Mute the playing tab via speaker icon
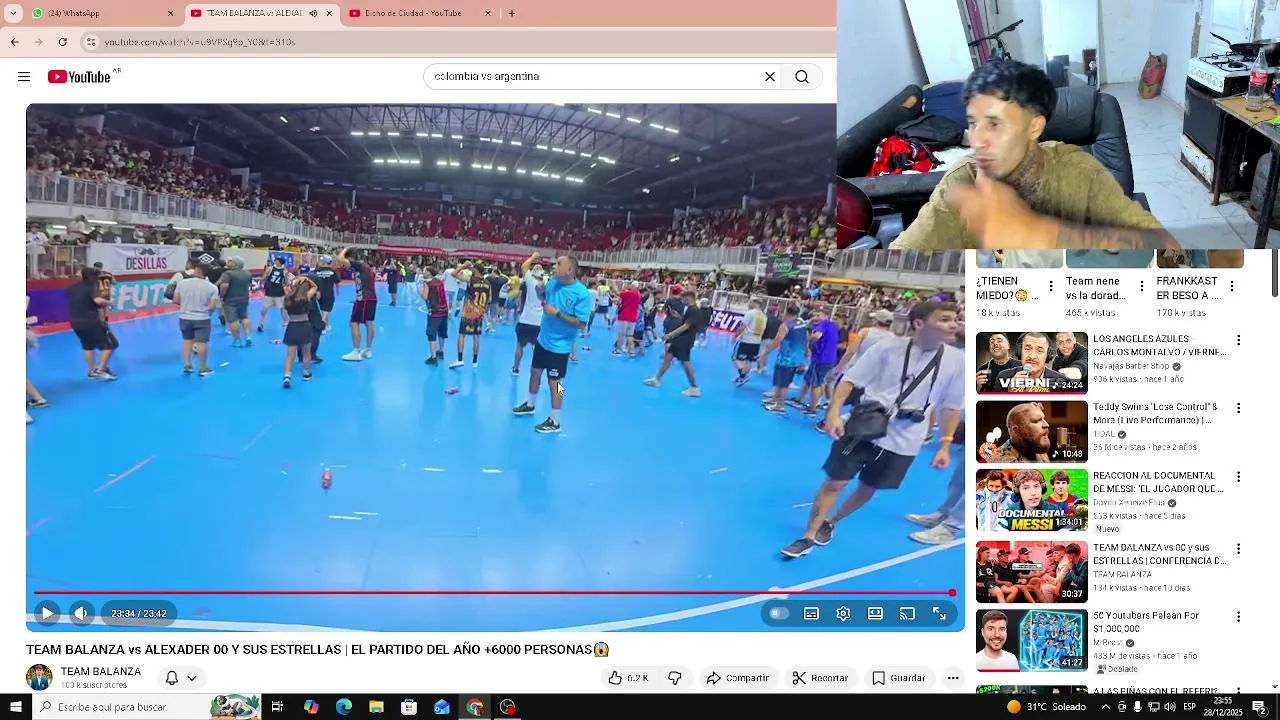Viewport: 1280px width, 720px height. click(313, 13)
